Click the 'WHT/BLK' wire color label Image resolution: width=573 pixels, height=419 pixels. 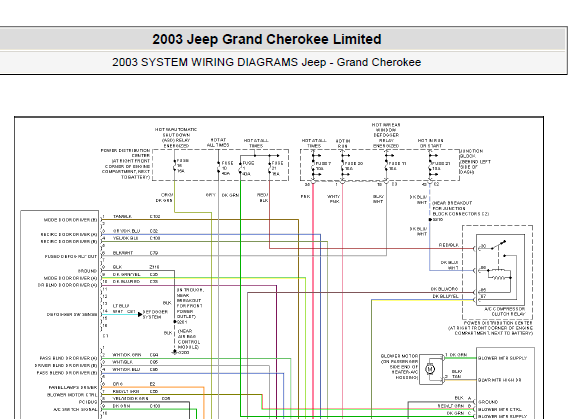[122, 362]
